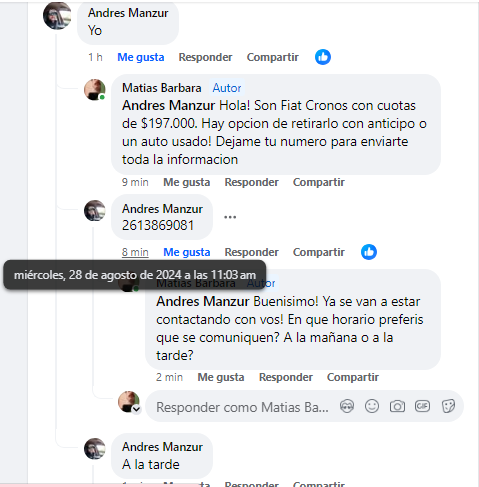Click like reaction icon on "Yo" comment
This screenshot has width=479, height=487.
(x=323, y=57)
